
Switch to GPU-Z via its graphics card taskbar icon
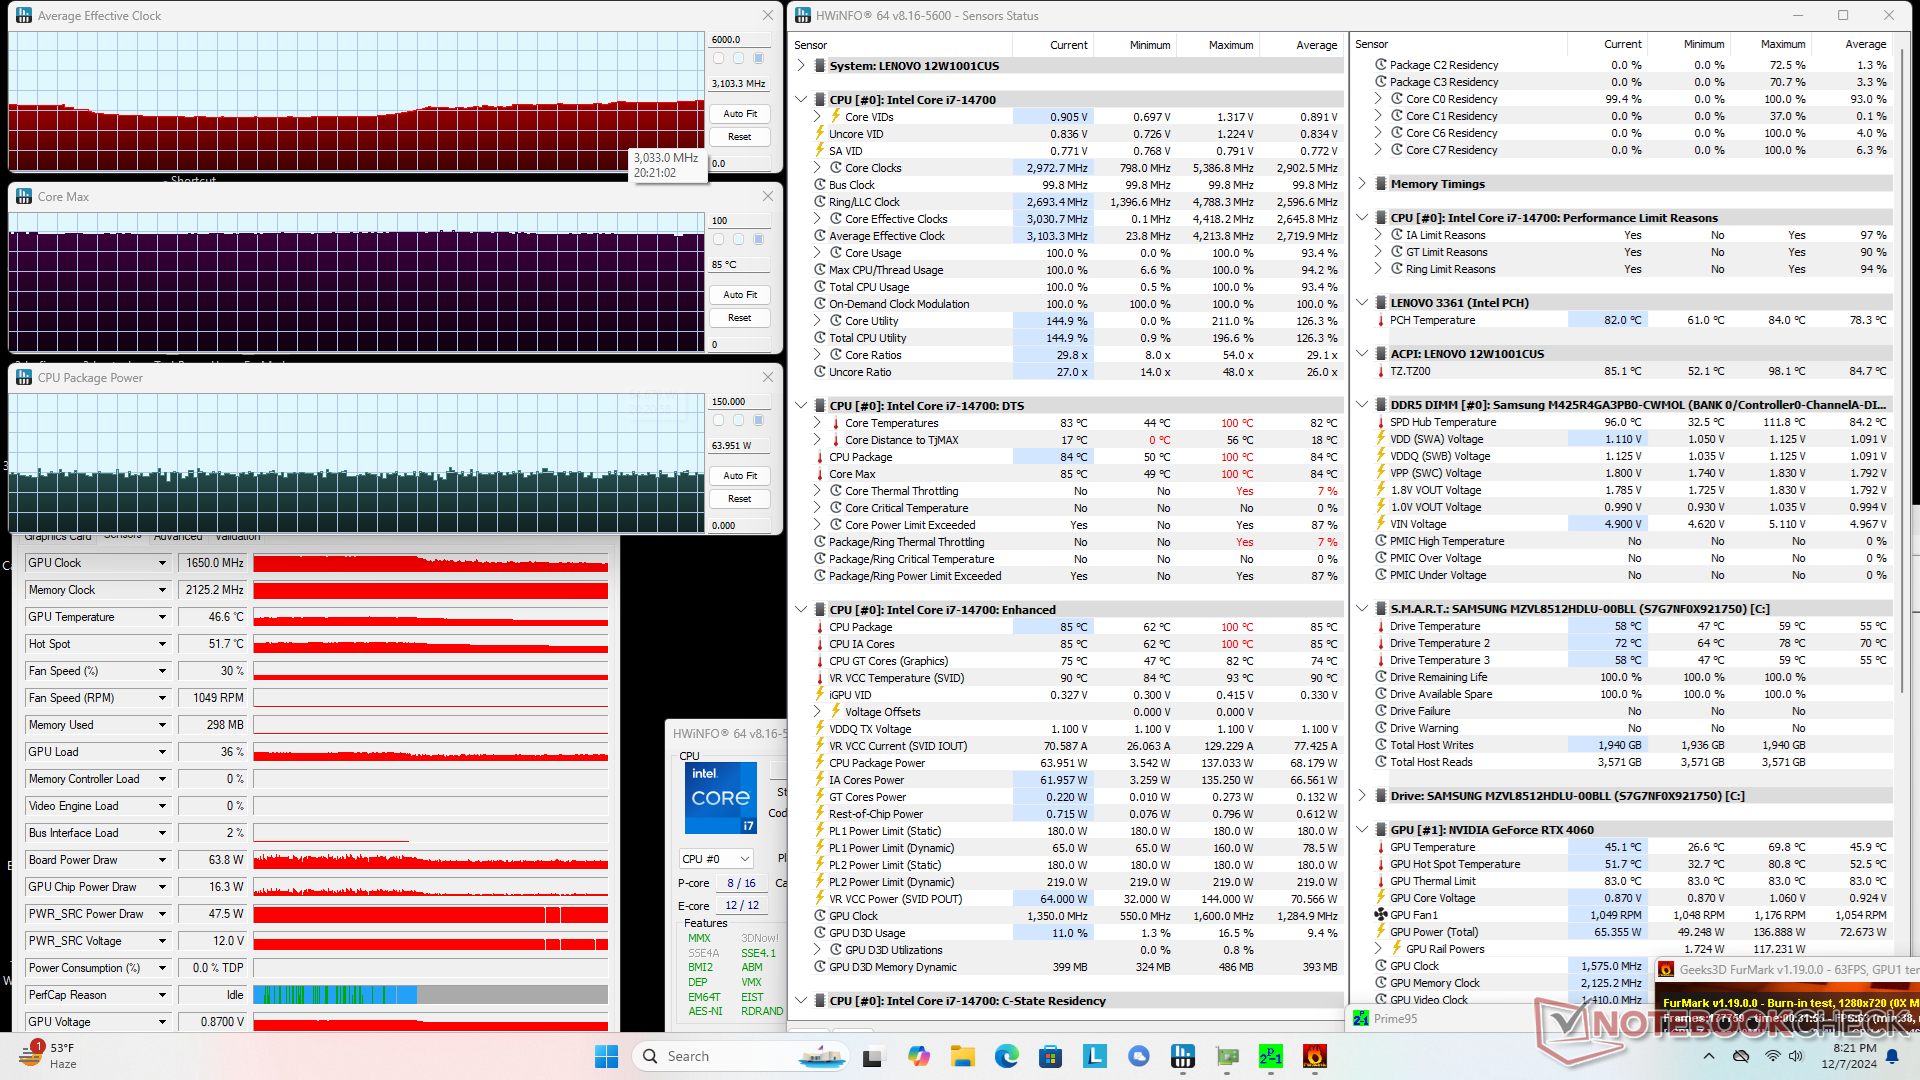tap(1227, 1056)
